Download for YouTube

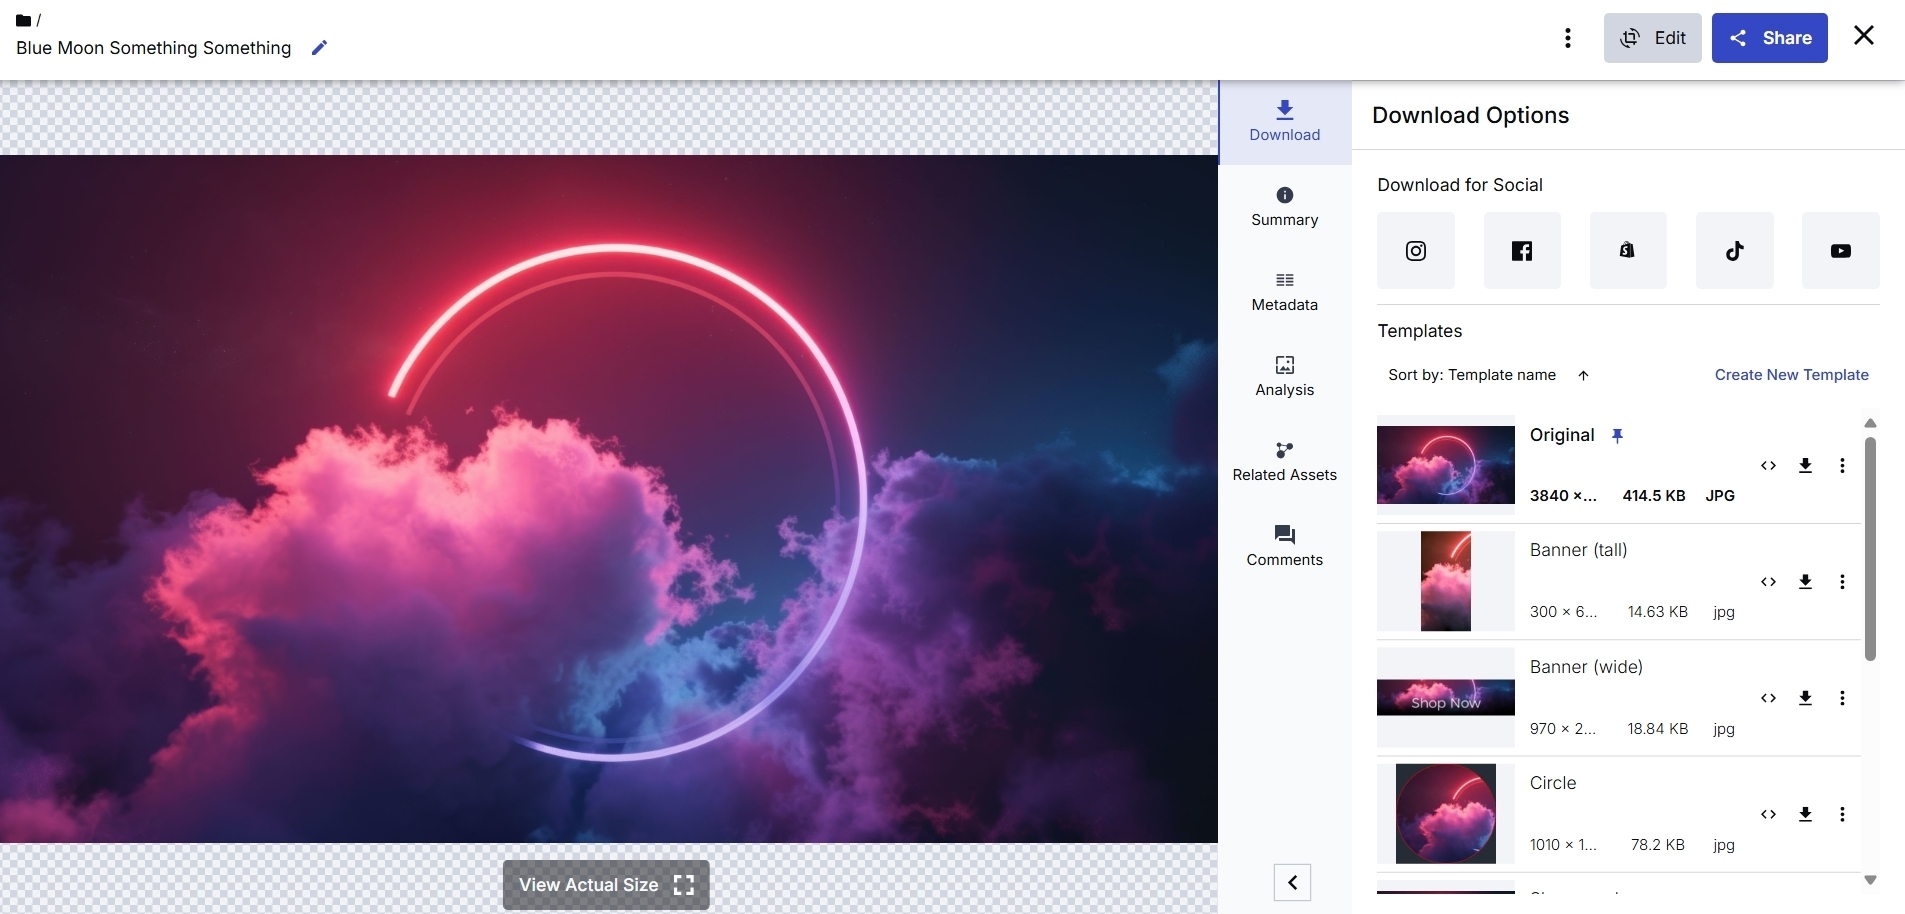pos(1841,251)
